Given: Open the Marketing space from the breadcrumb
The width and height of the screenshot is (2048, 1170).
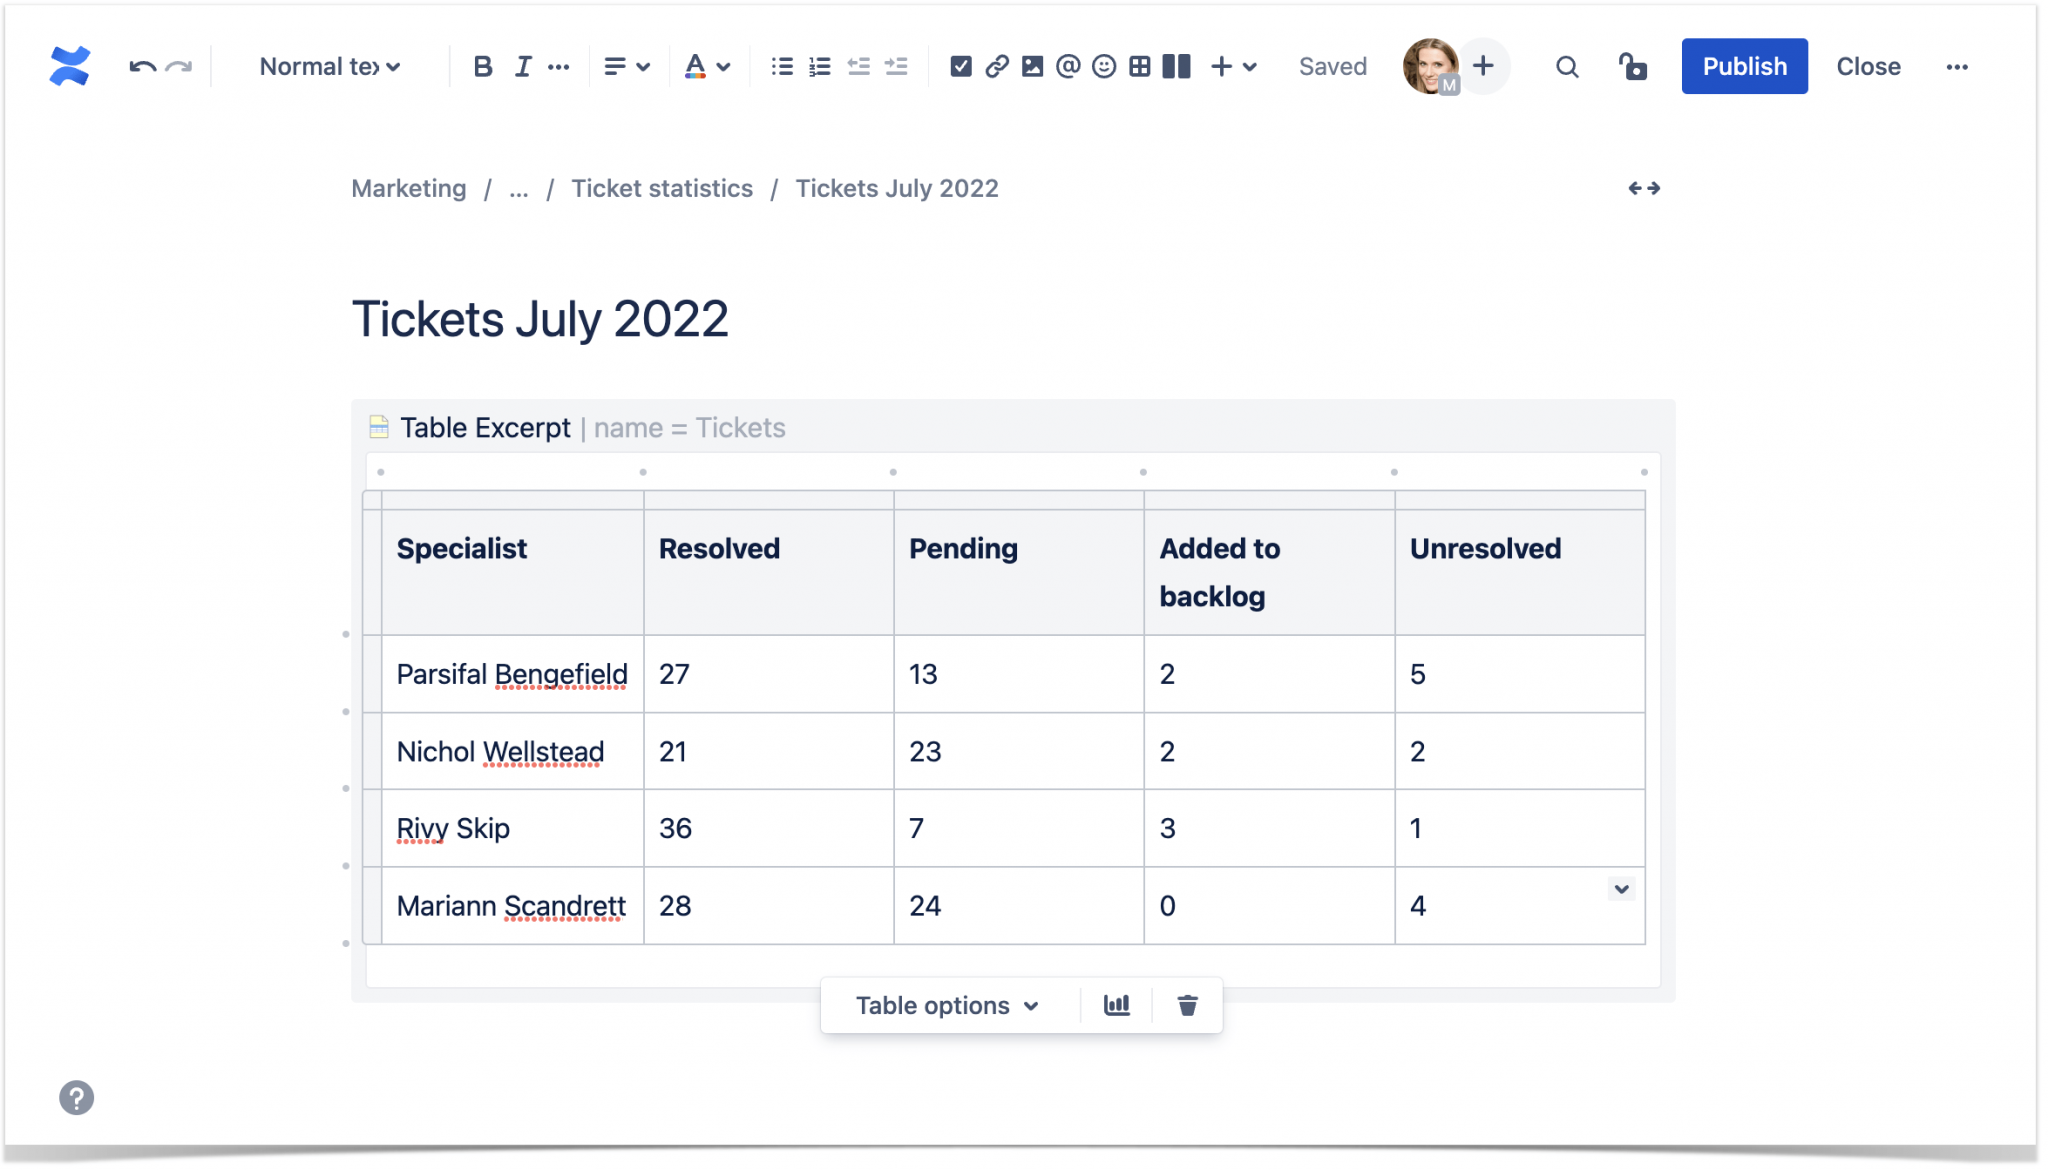Looking at the screenshot, I should point(408,188).
